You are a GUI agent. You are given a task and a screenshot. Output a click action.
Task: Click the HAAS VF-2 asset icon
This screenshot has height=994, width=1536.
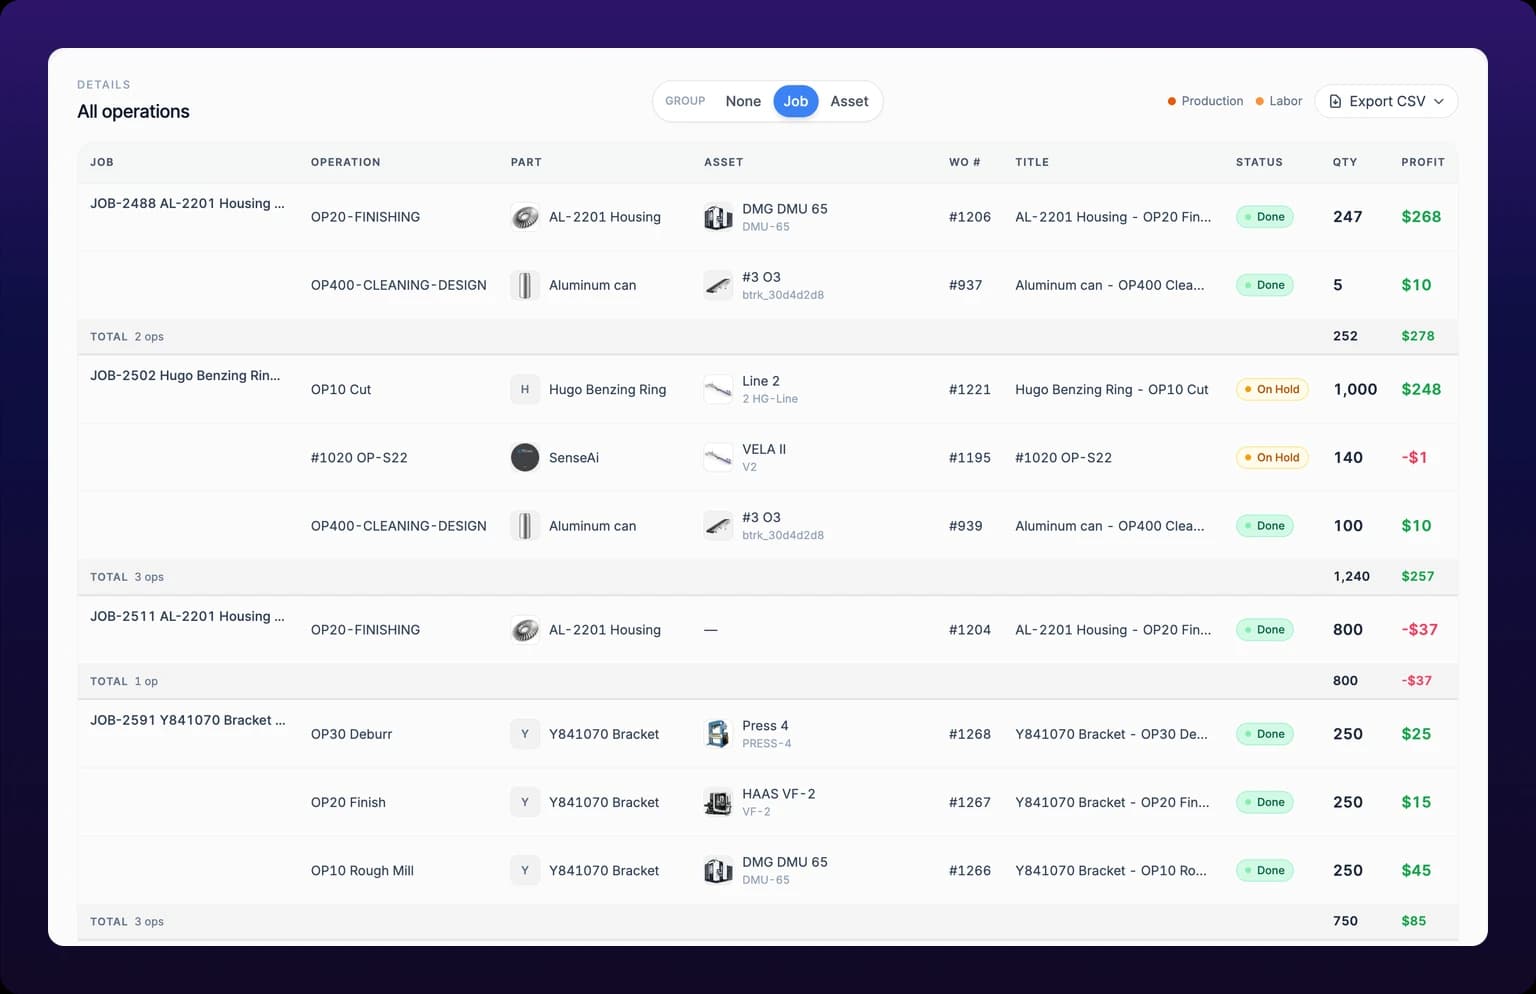(718, 801)
